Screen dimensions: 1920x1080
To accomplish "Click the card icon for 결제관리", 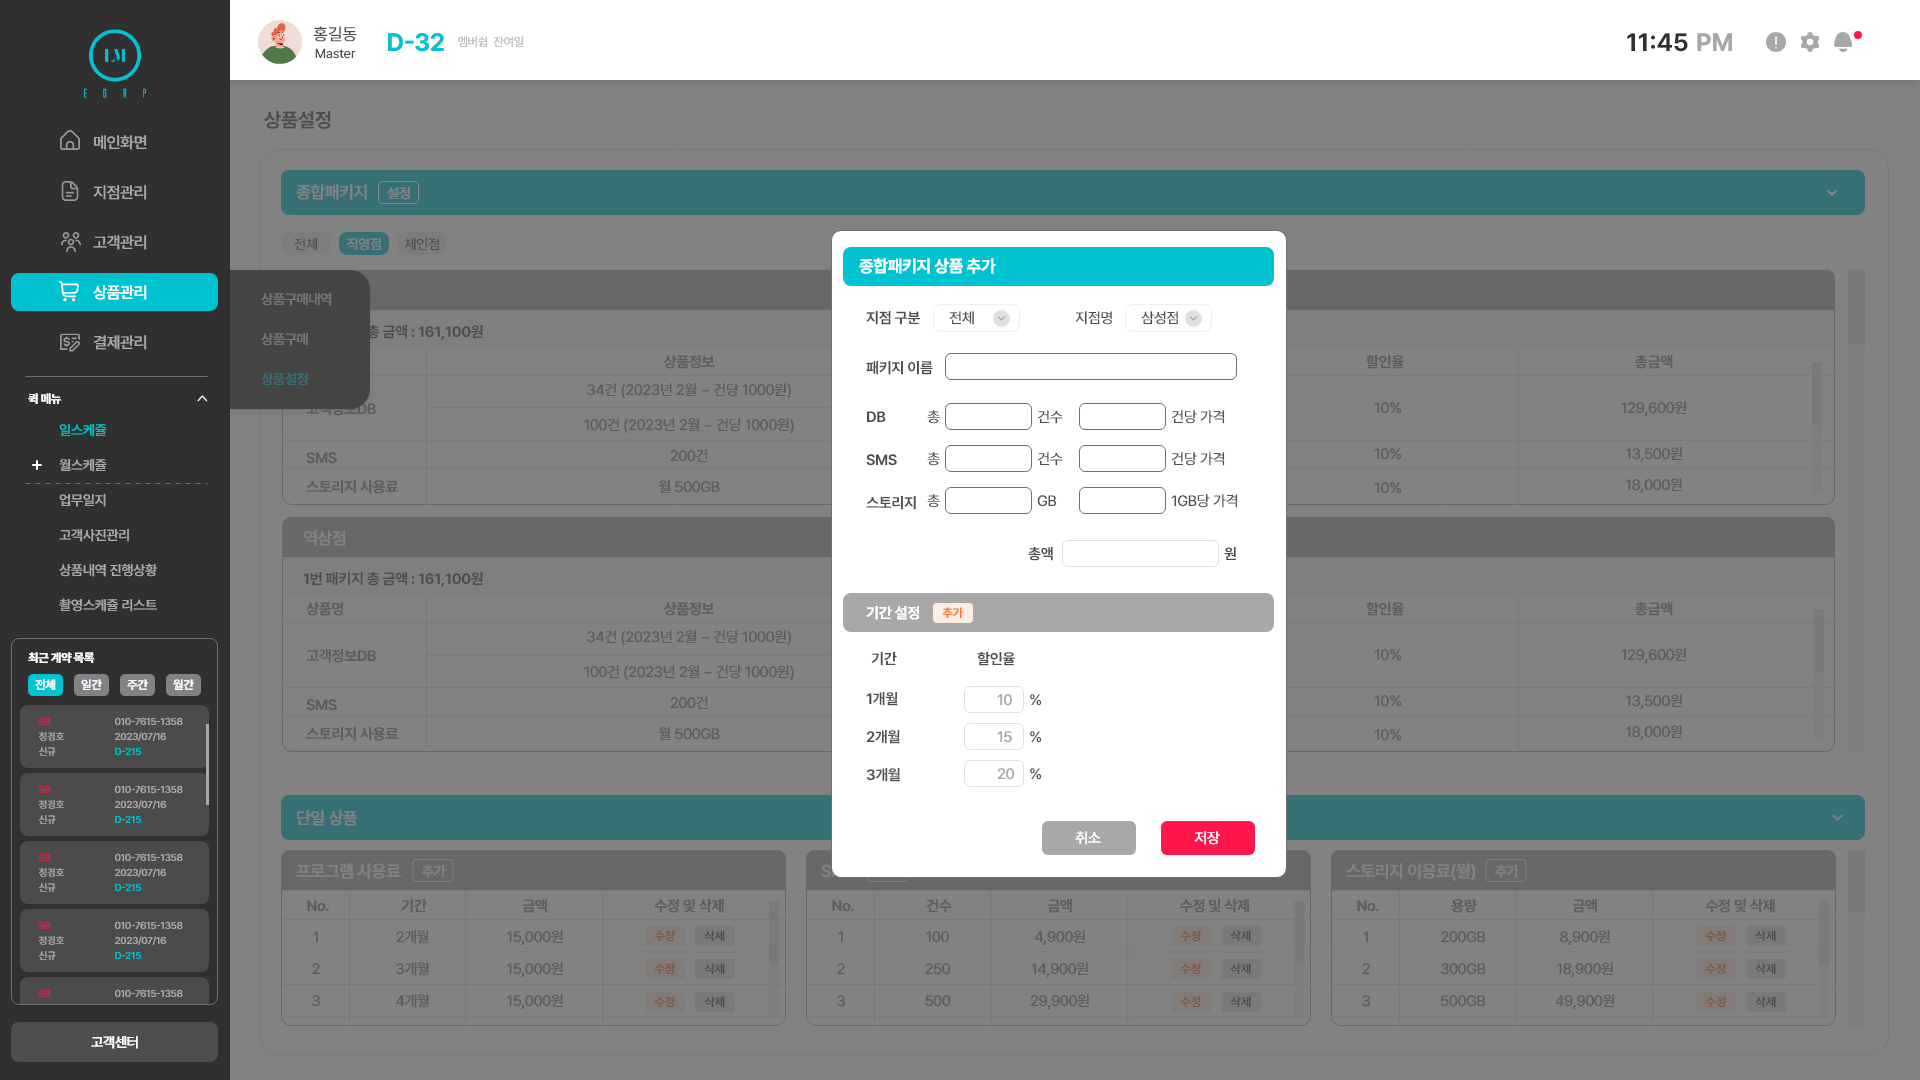I will coord(70,342).
